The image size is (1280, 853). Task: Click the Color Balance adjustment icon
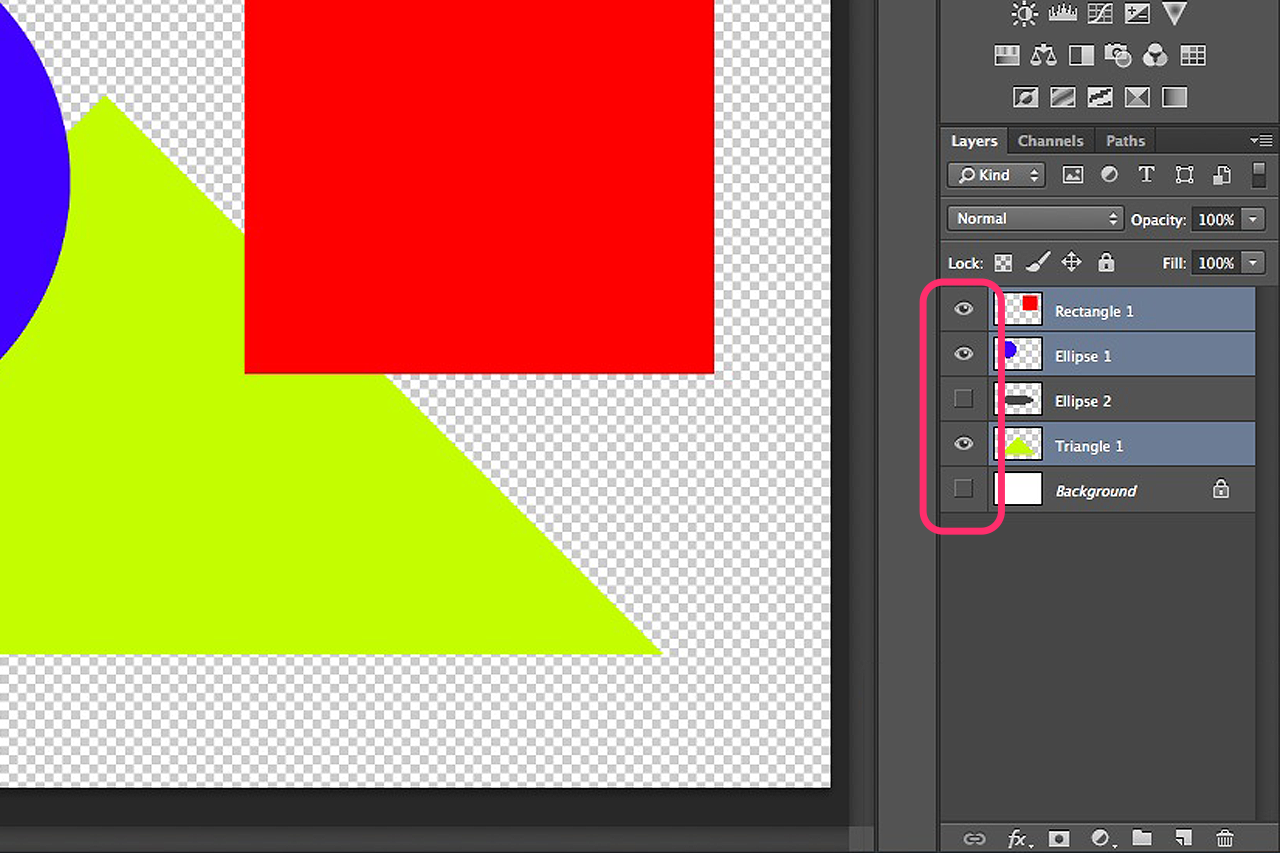click(x=1043, y=55)
